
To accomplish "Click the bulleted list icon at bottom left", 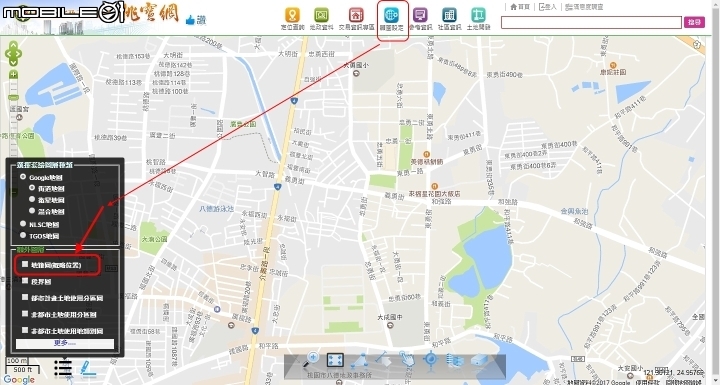I will point(63,368).
